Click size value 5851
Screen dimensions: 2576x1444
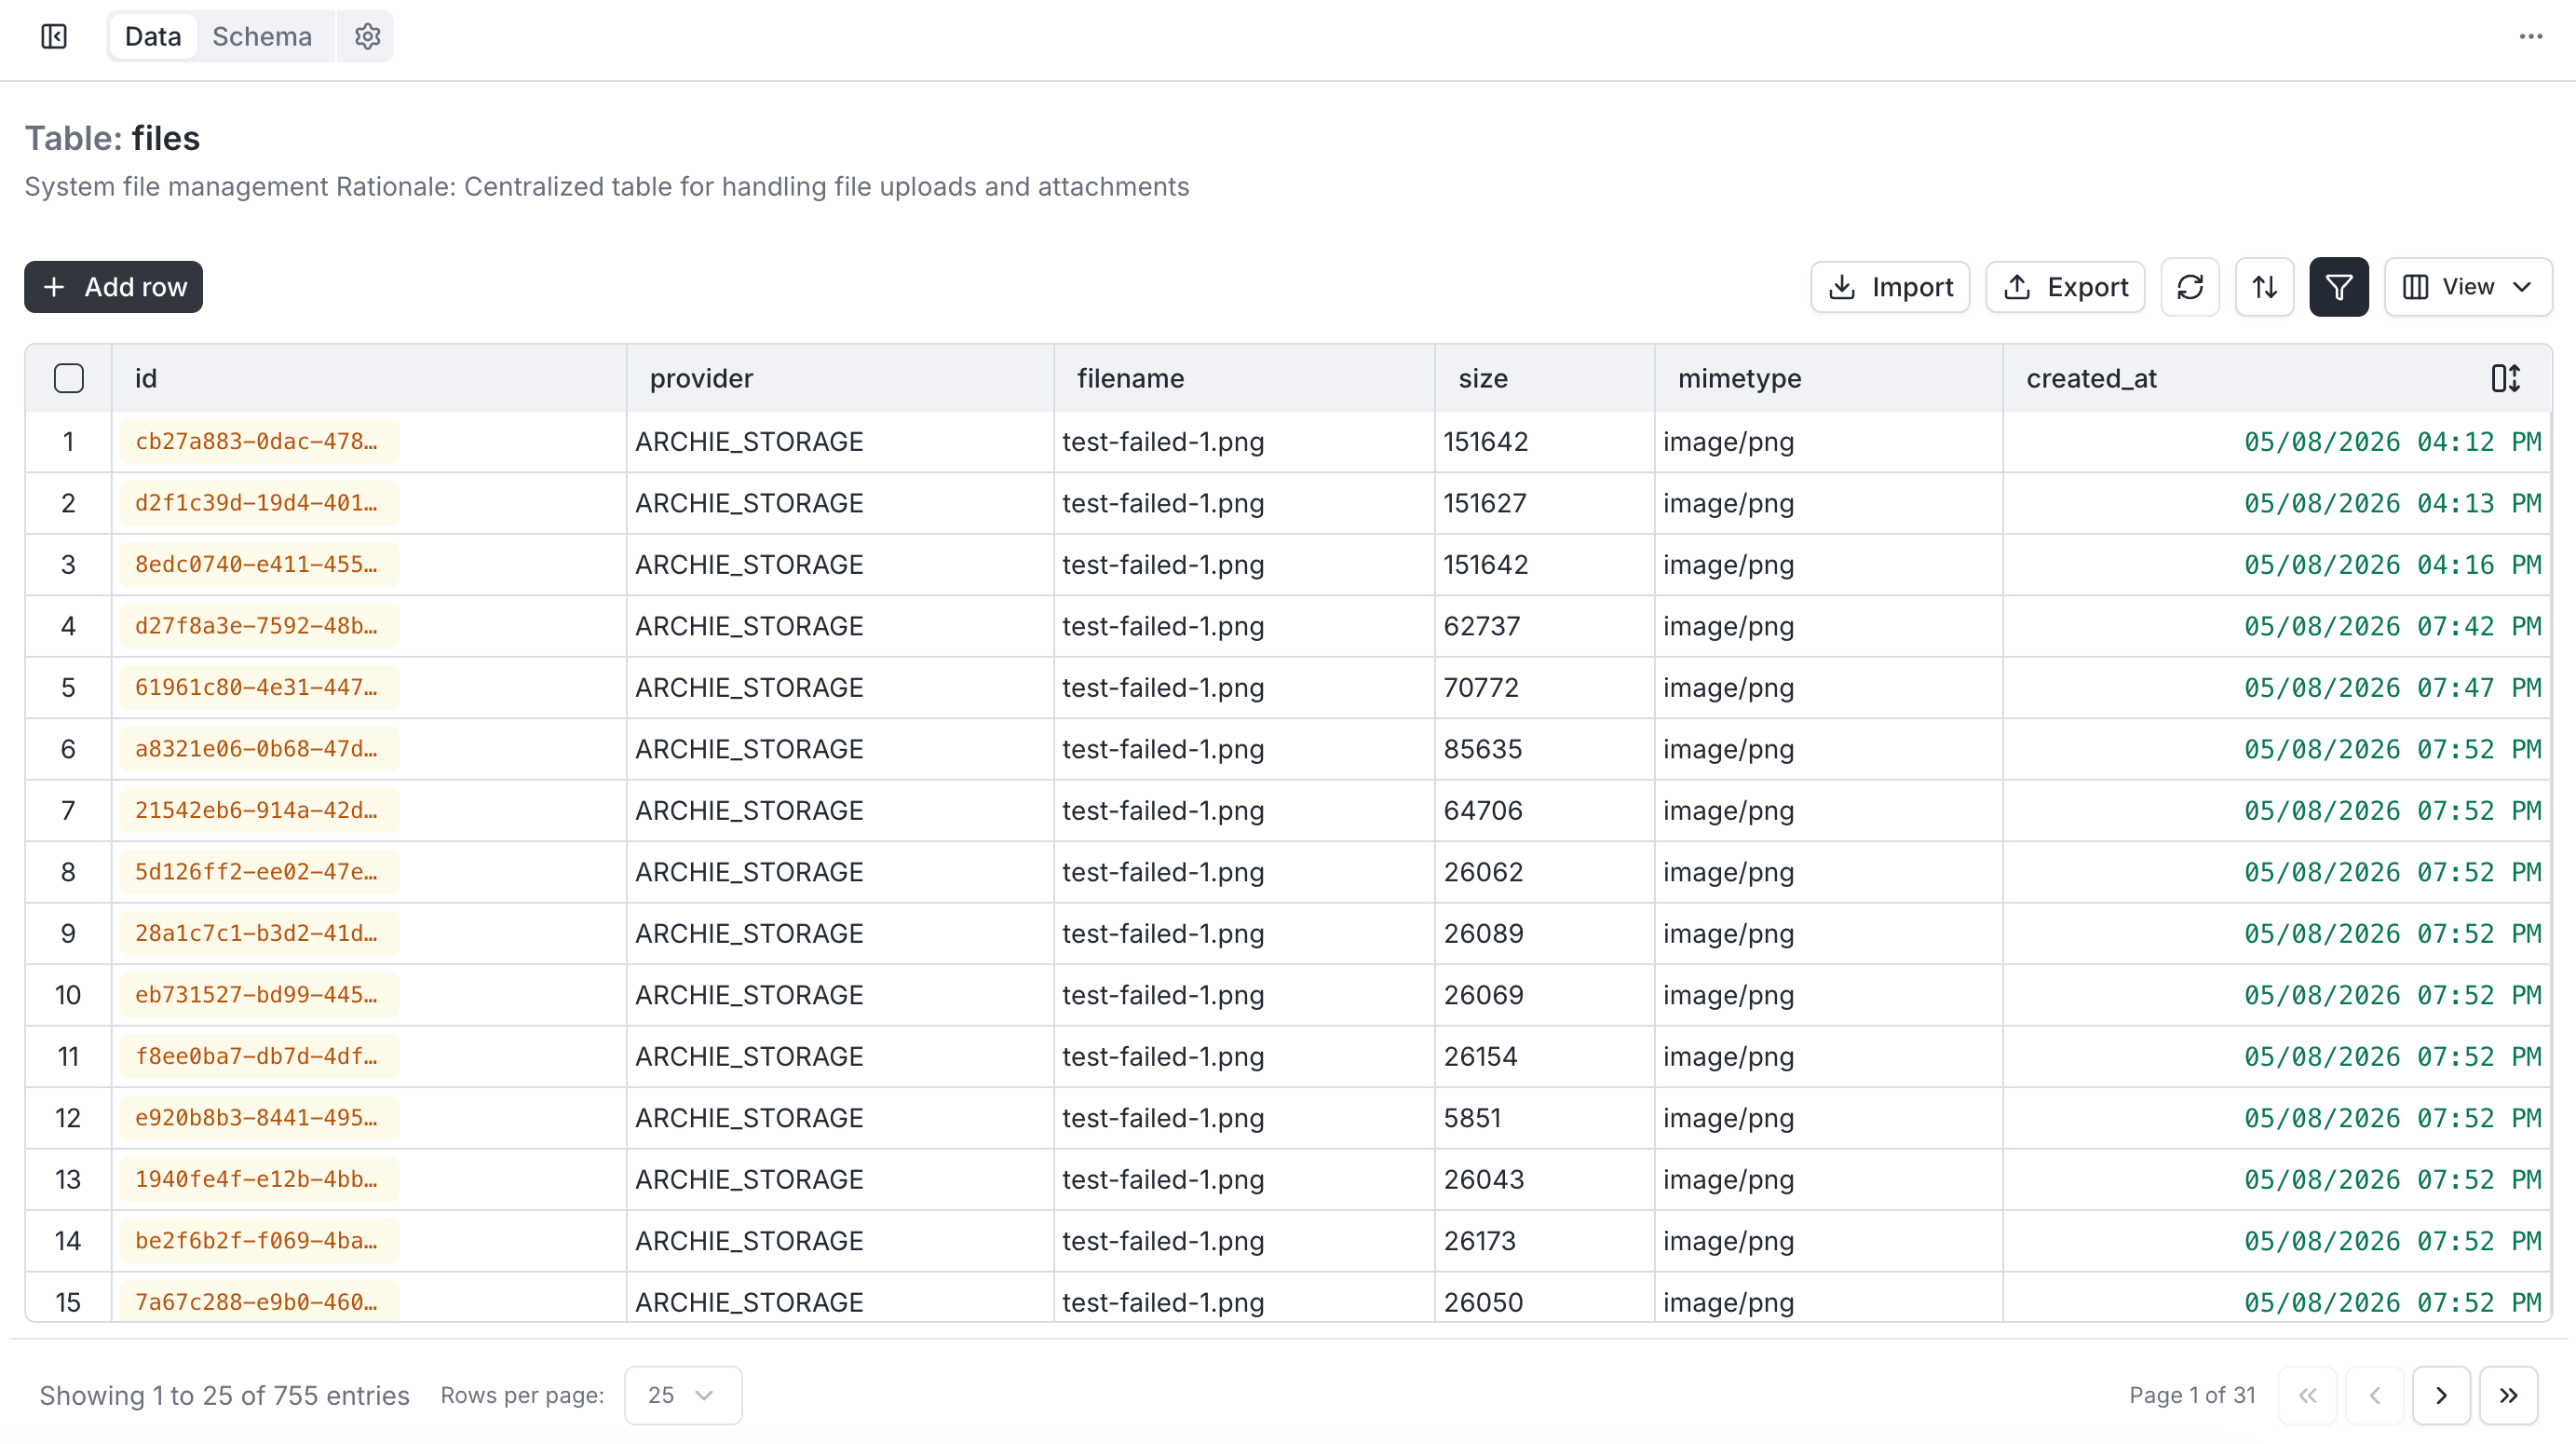[x=1472, y=1118]
